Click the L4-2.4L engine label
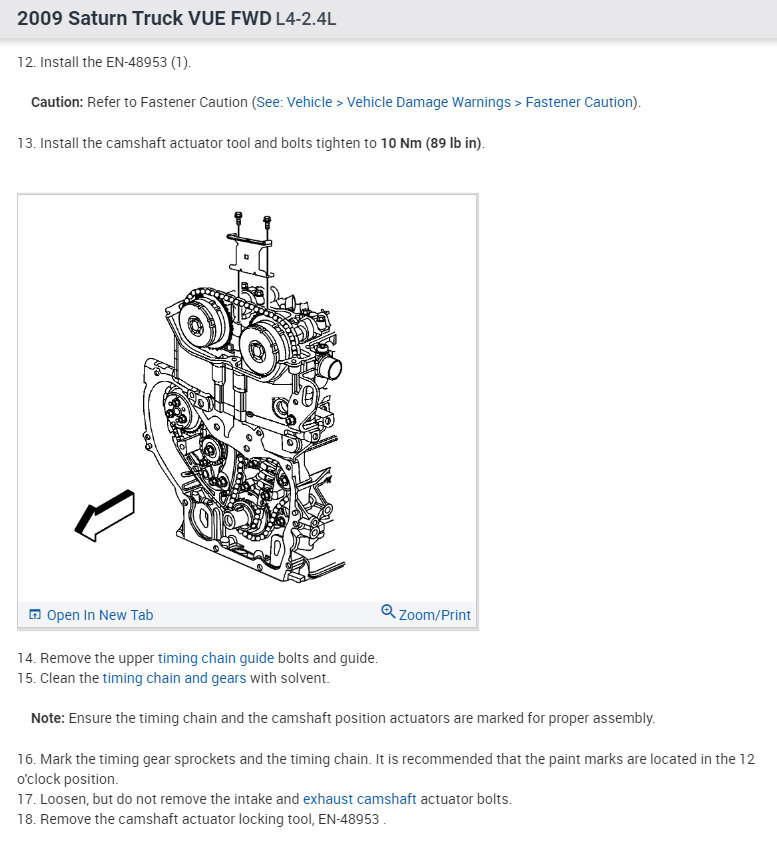 pos(306,19)
